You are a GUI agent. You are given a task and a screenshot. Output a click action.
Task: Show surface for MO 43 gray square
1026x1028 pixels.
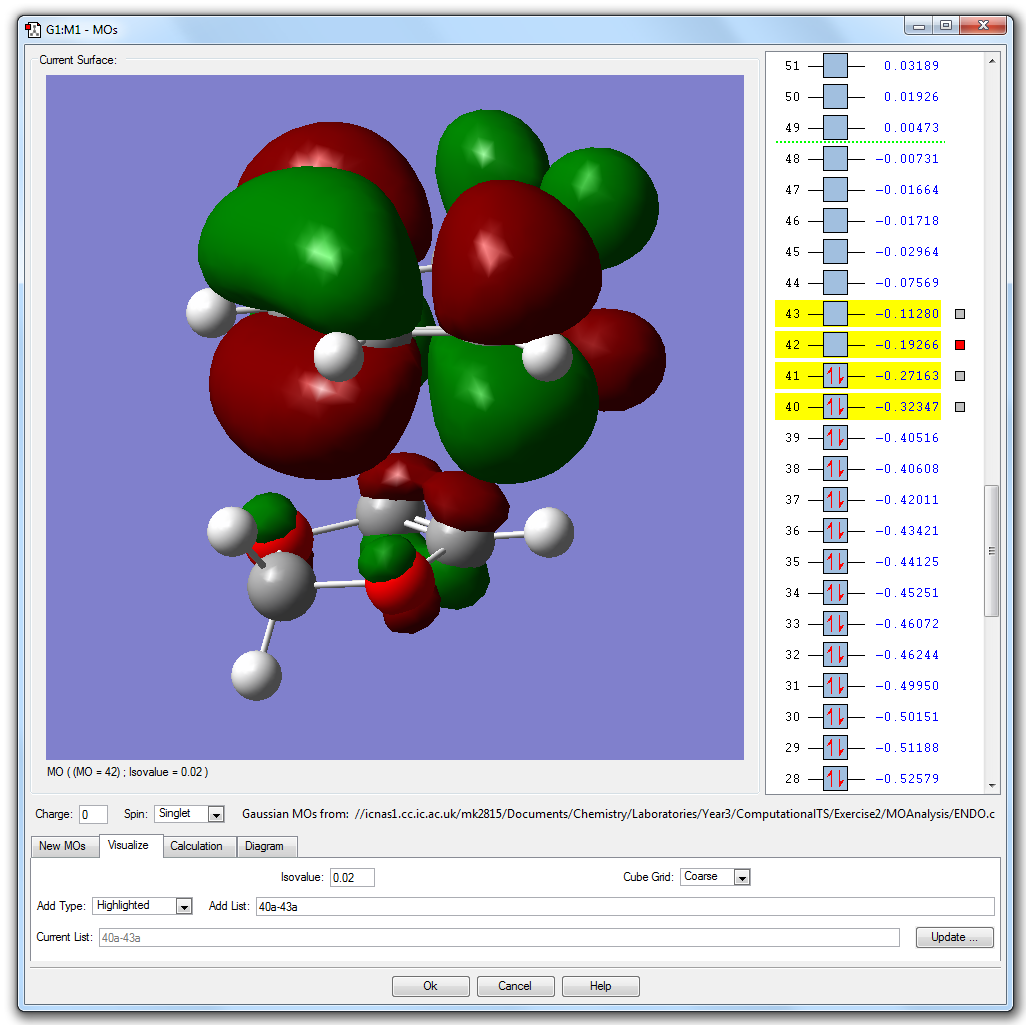[960, 314]
